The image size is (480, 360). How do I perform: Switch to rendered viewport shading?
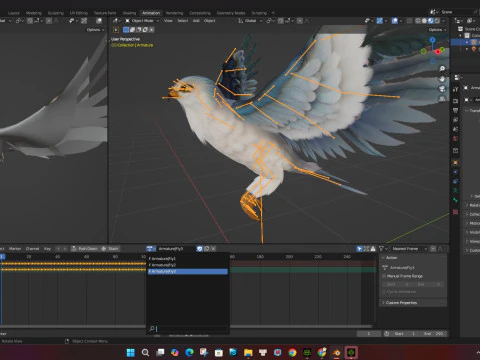pos(437,21)
